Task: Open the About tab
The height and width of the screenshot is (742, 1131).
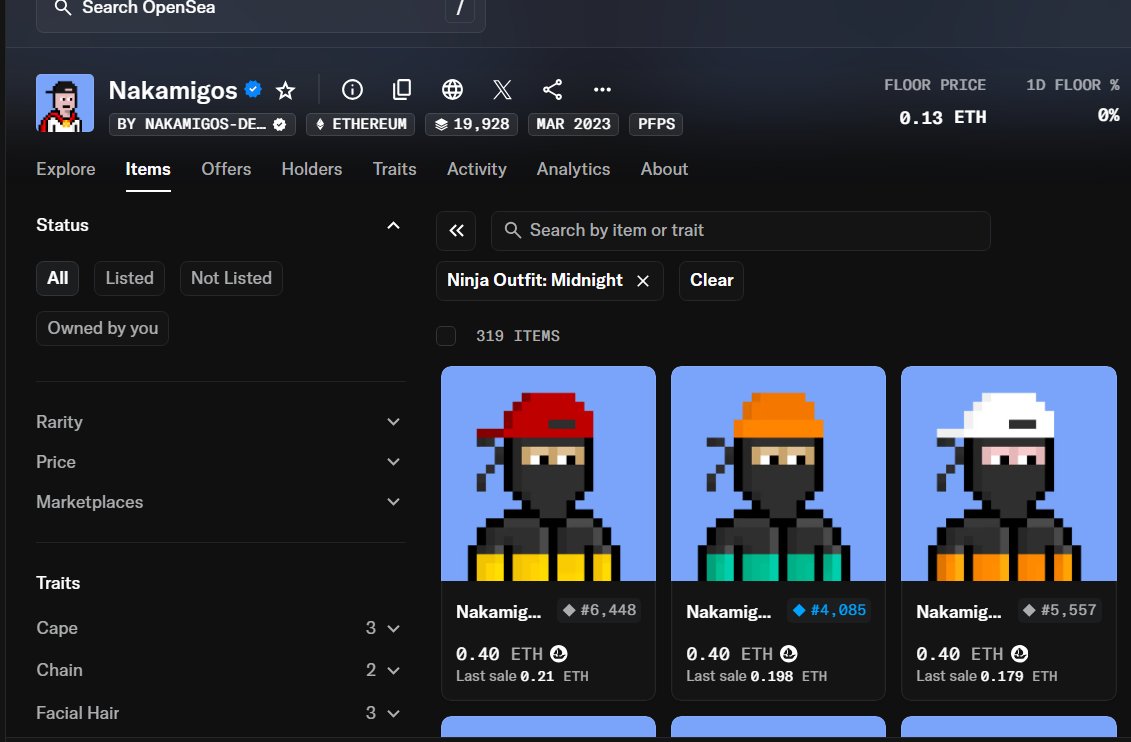Action: tap(664, 169)
